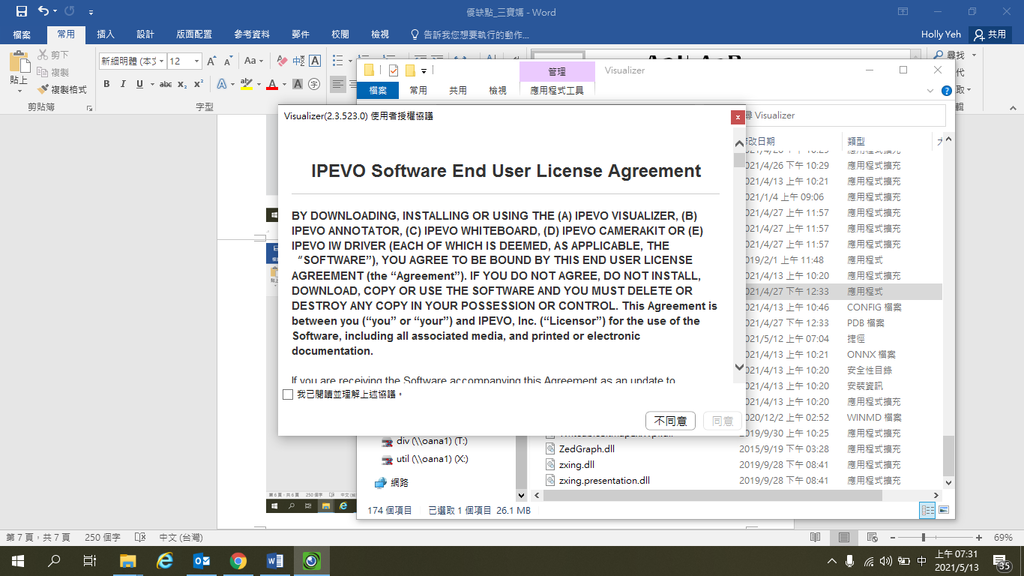Click the Holly Yeh account name
Viewport: 1024px width, 576px height.
click(941, 35)
